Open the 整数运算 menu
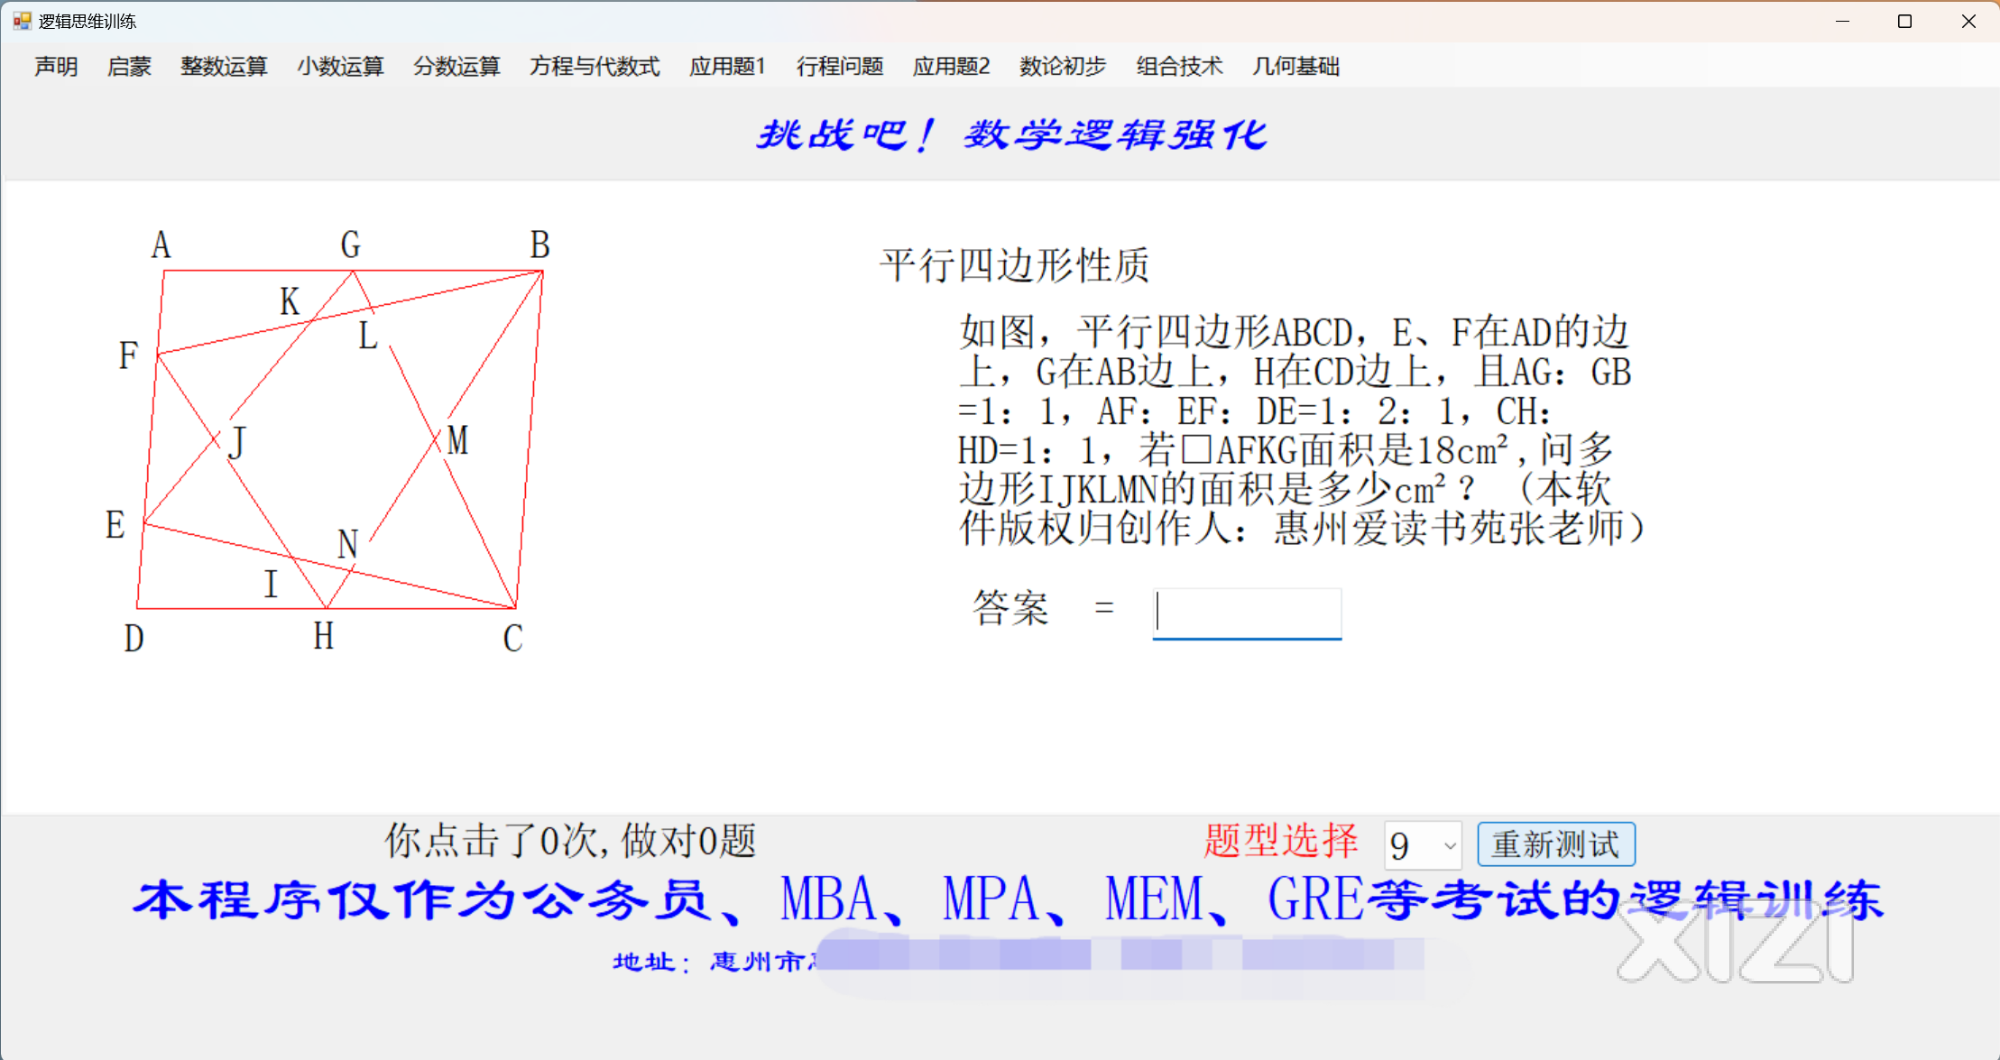This screenshot has height=1060, width=2000. coord(224,66)
